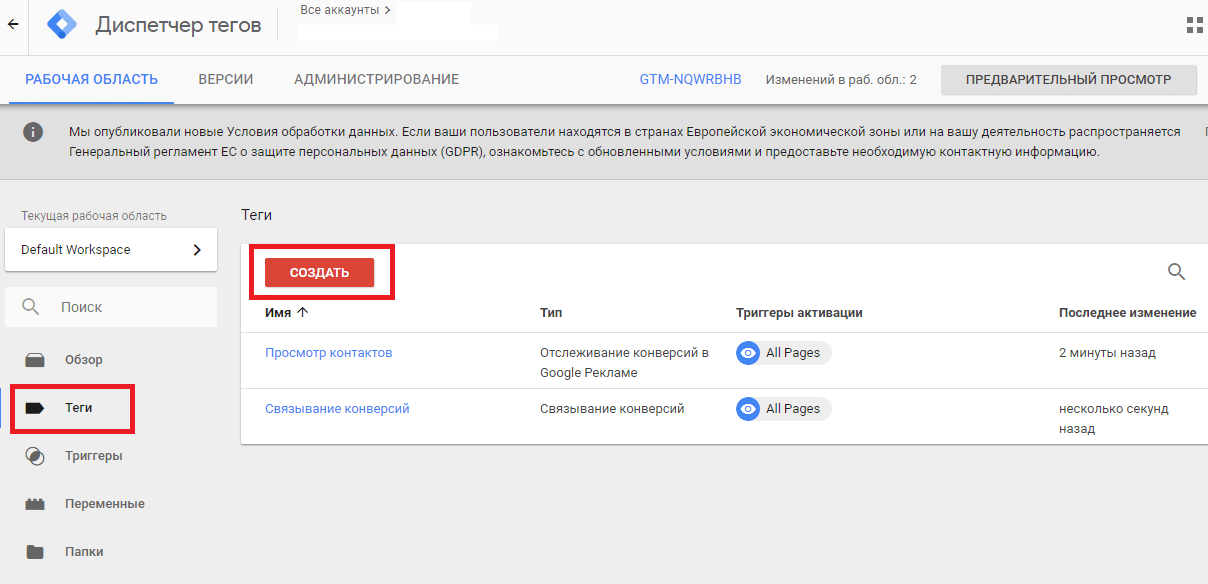Open the Просмотр контактов tag

click(x=328, y=353)
